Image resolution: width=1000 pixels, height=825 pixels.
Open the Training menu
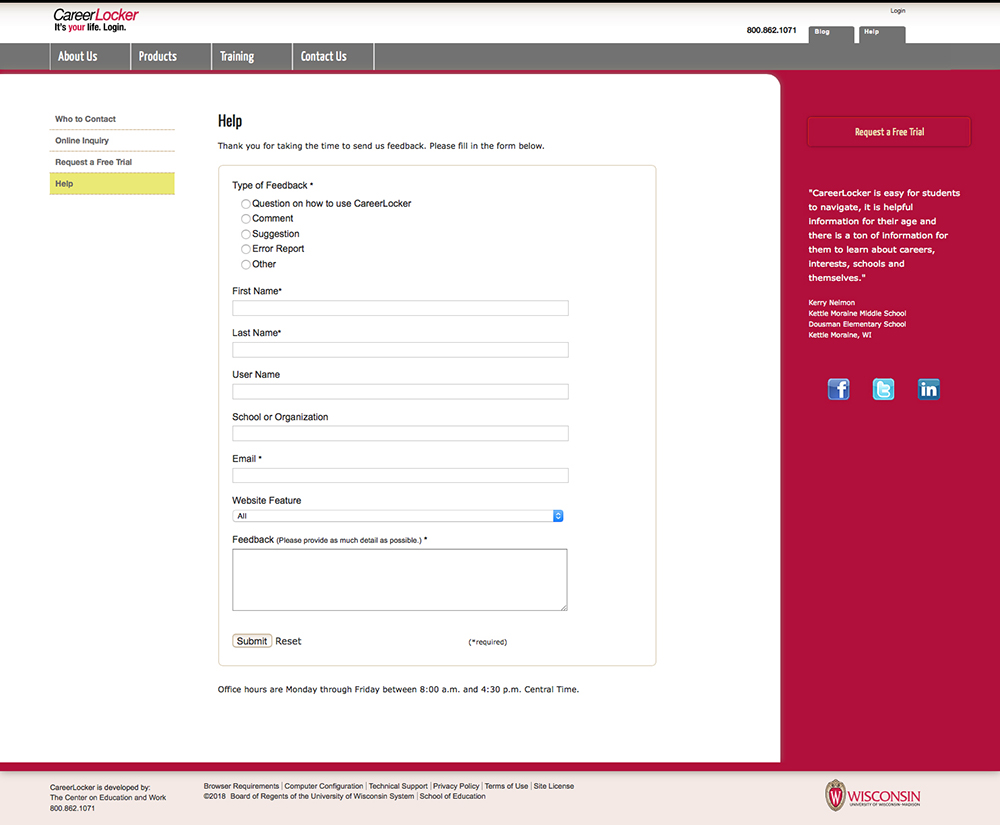(x=252, y=56)
